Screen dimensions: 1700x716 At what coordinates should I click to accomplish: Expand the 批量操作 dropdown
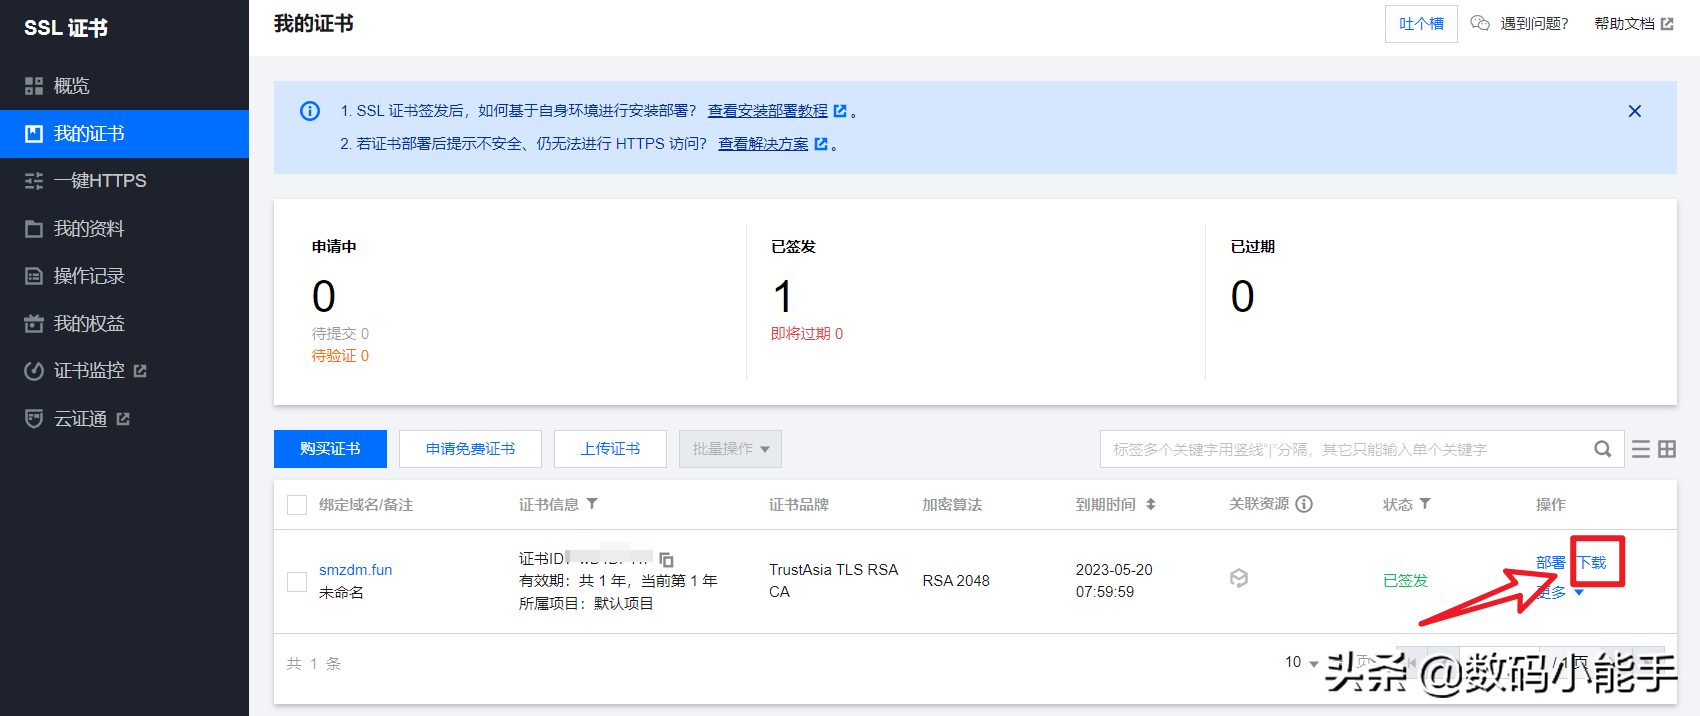(x=730, y=449)
